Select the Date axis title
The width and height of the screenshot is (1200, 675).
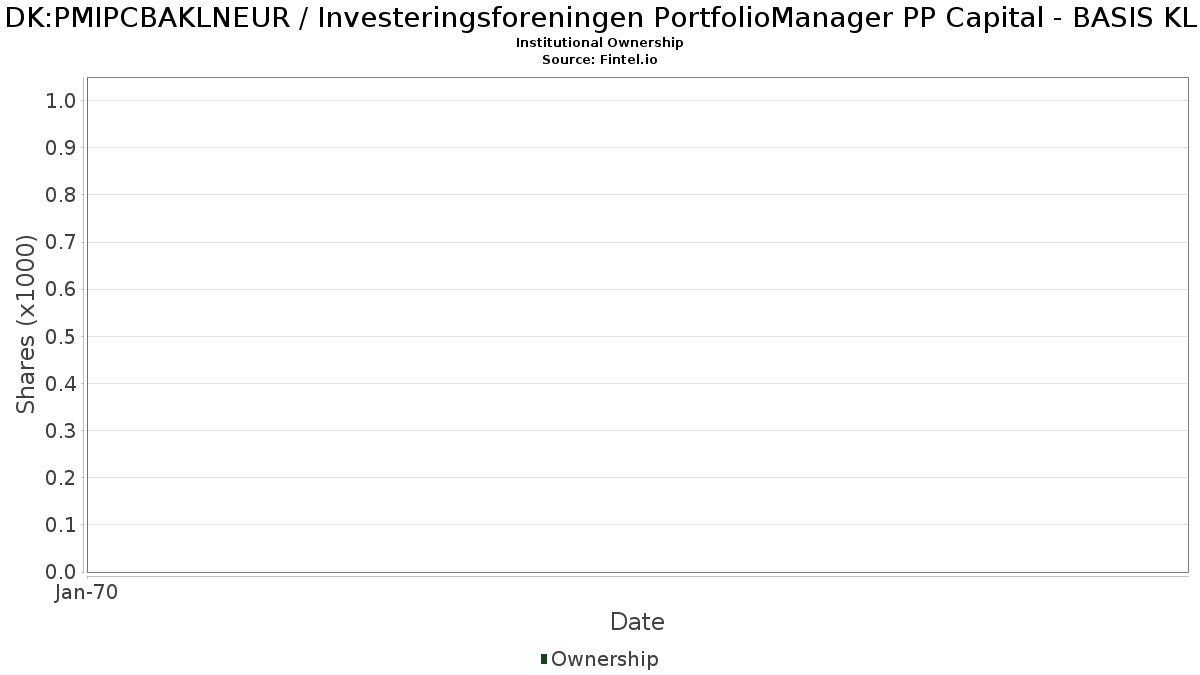point(637,622)
